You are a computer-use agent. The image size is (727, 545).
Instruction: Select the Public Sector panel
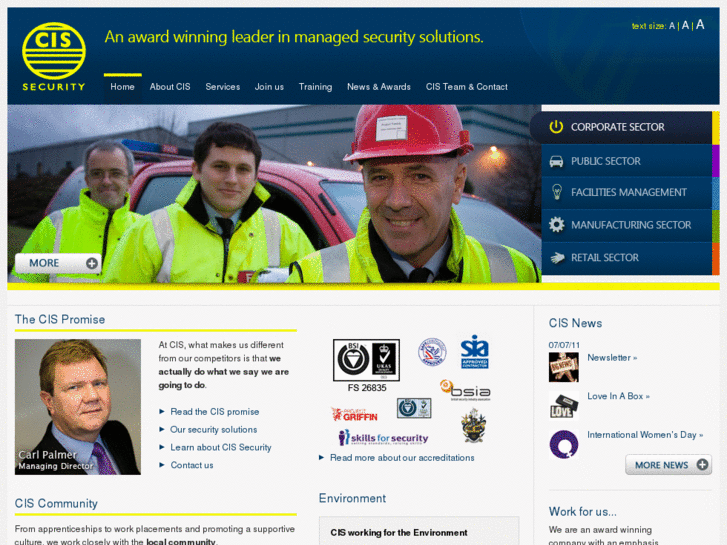click(x=631, y=161)
